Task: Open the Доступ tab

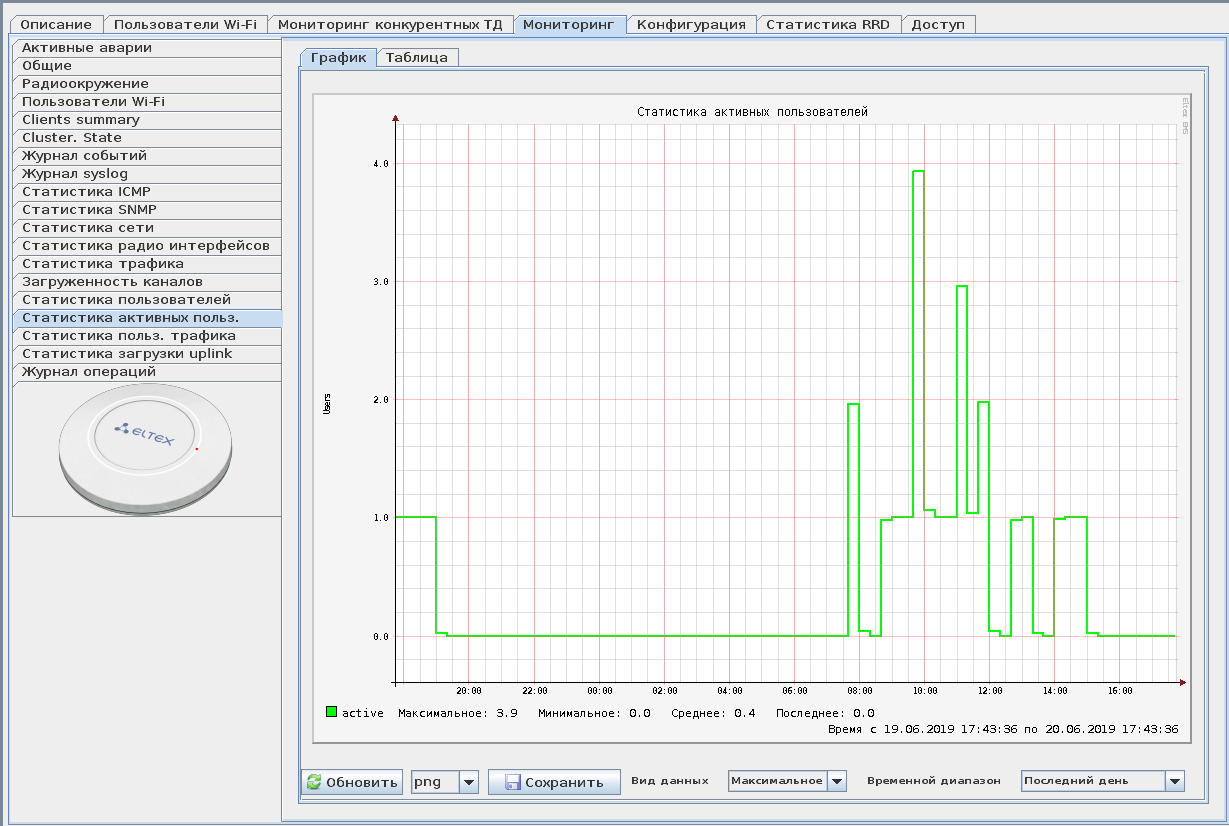Action: [938, 24]
